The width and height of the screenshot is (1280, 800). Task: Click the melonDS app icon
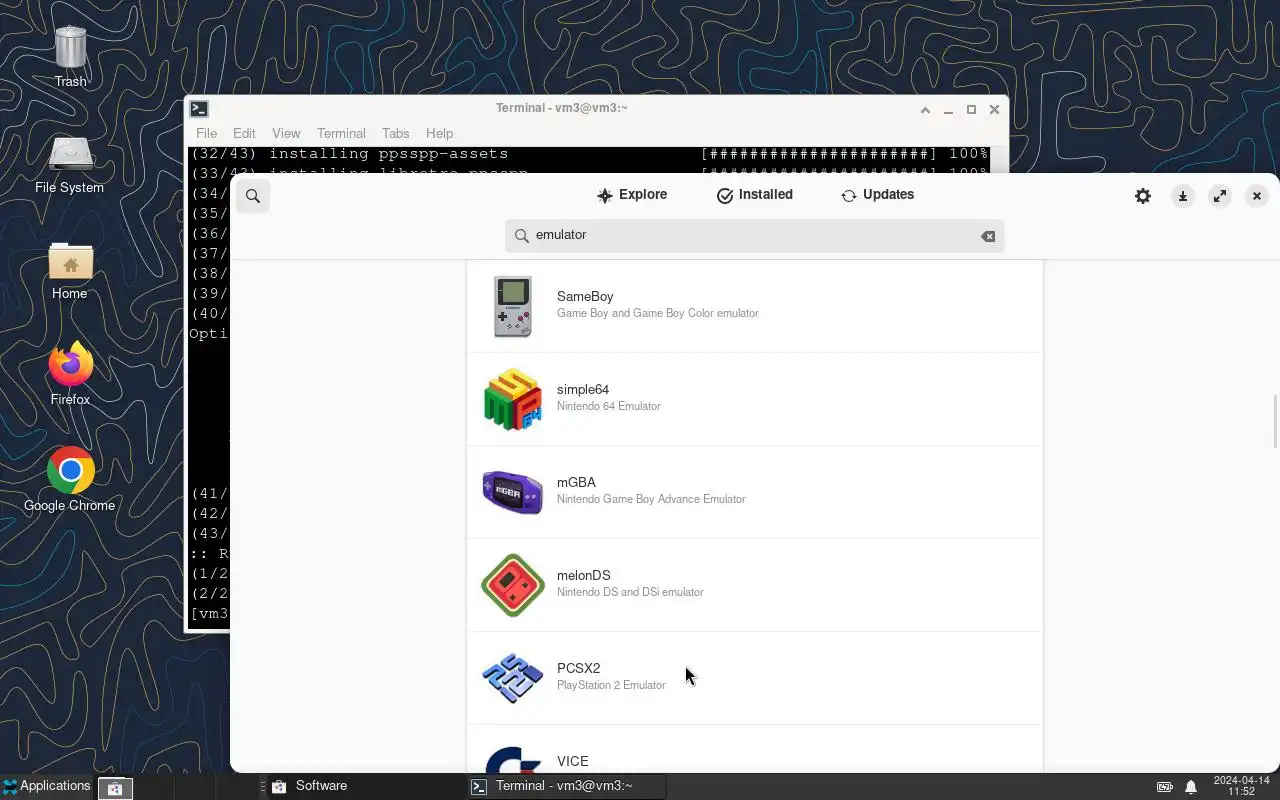(513, 585)
